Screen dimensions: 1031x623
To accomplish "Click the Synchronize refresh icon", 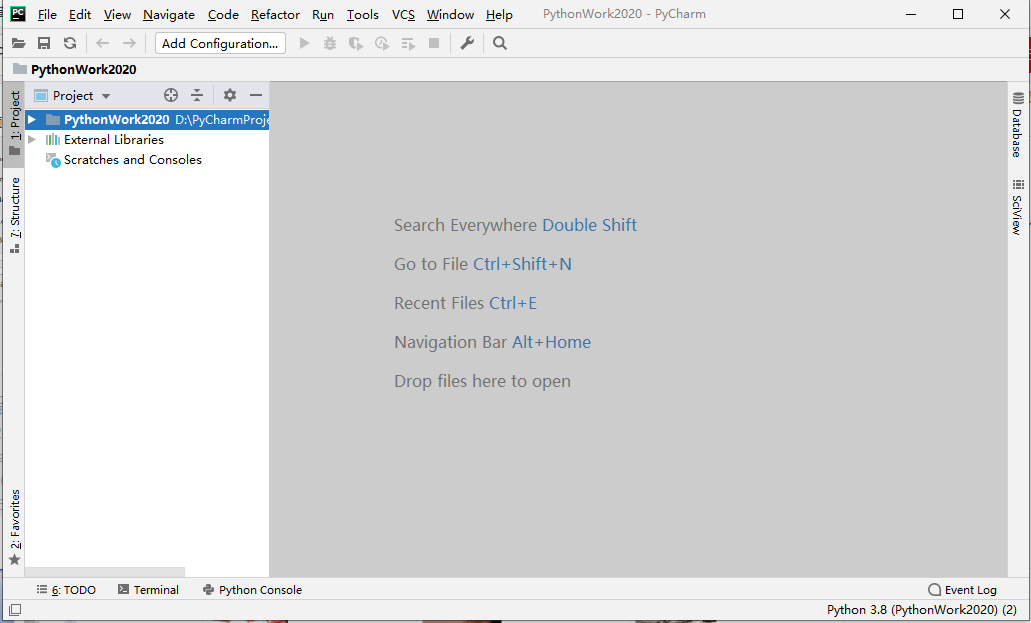I will coord(70,43).
